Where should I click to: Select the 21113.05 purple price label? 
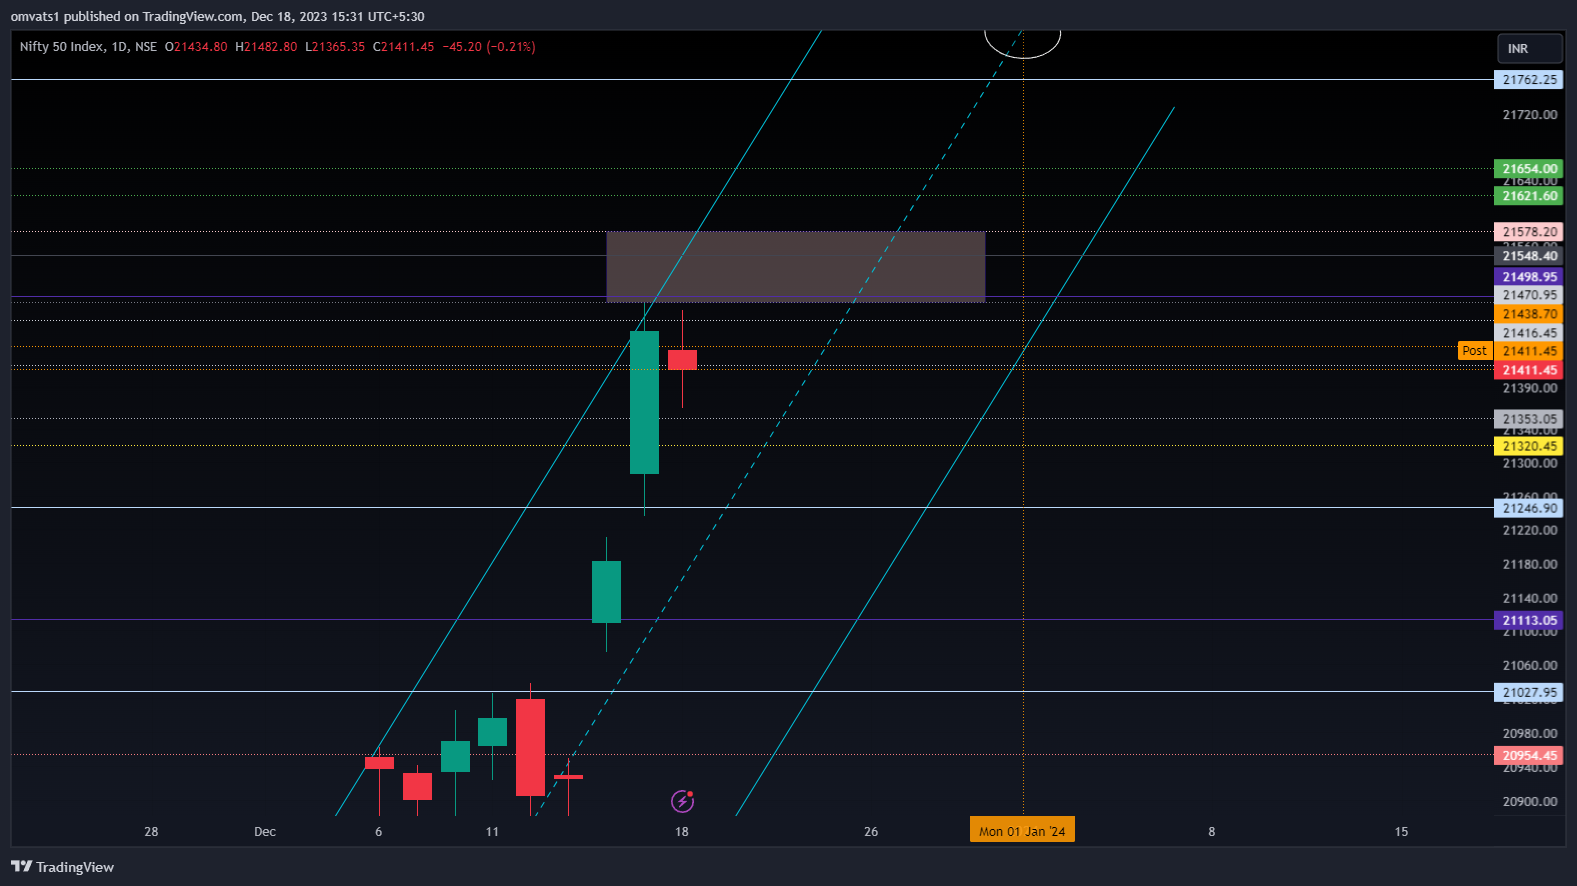tap(1529, 620)
